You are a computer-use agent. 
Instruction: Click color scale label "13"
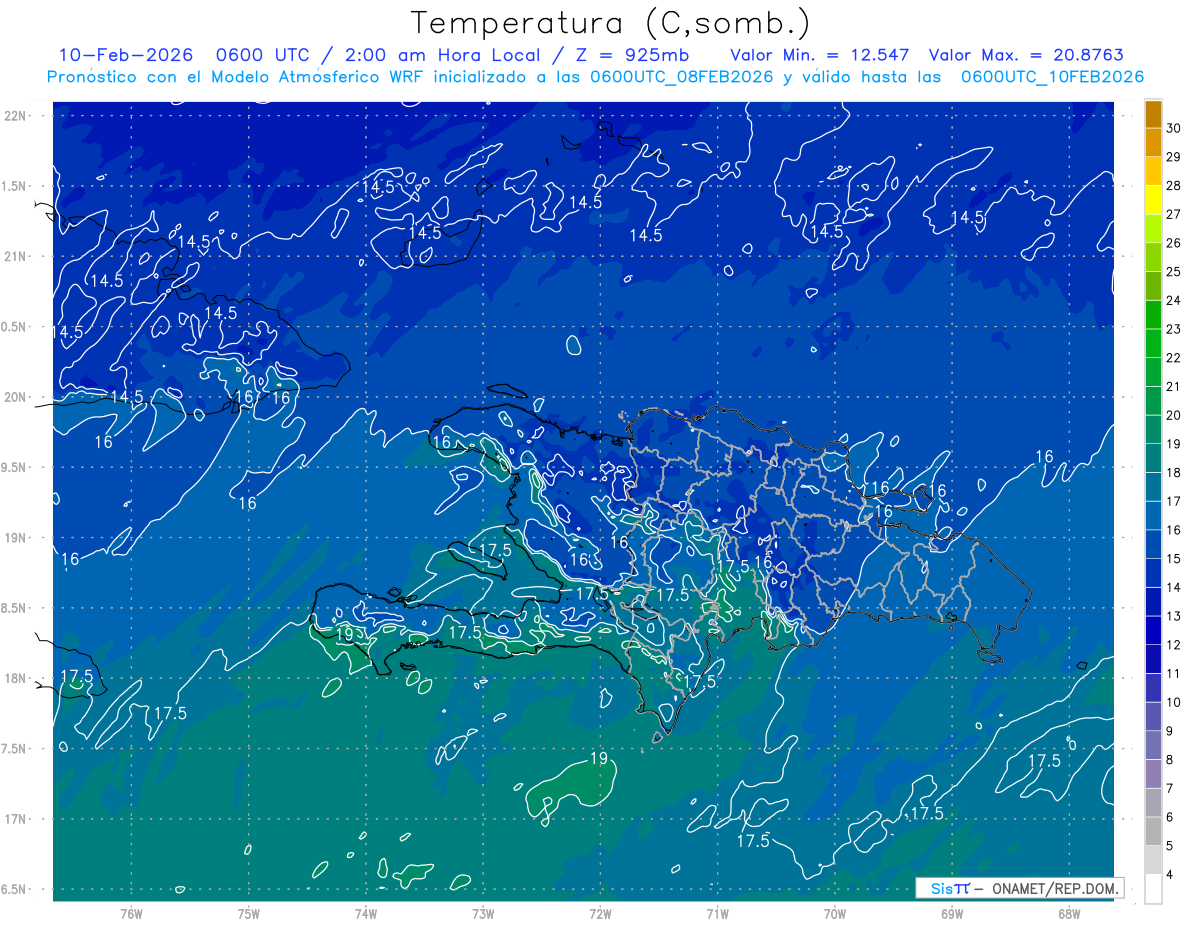point(1174,617)
